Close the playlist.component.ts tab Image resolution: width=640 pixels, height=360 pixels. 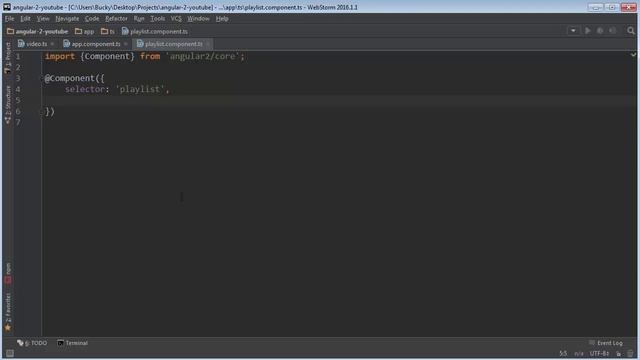[x=208, y=44]
